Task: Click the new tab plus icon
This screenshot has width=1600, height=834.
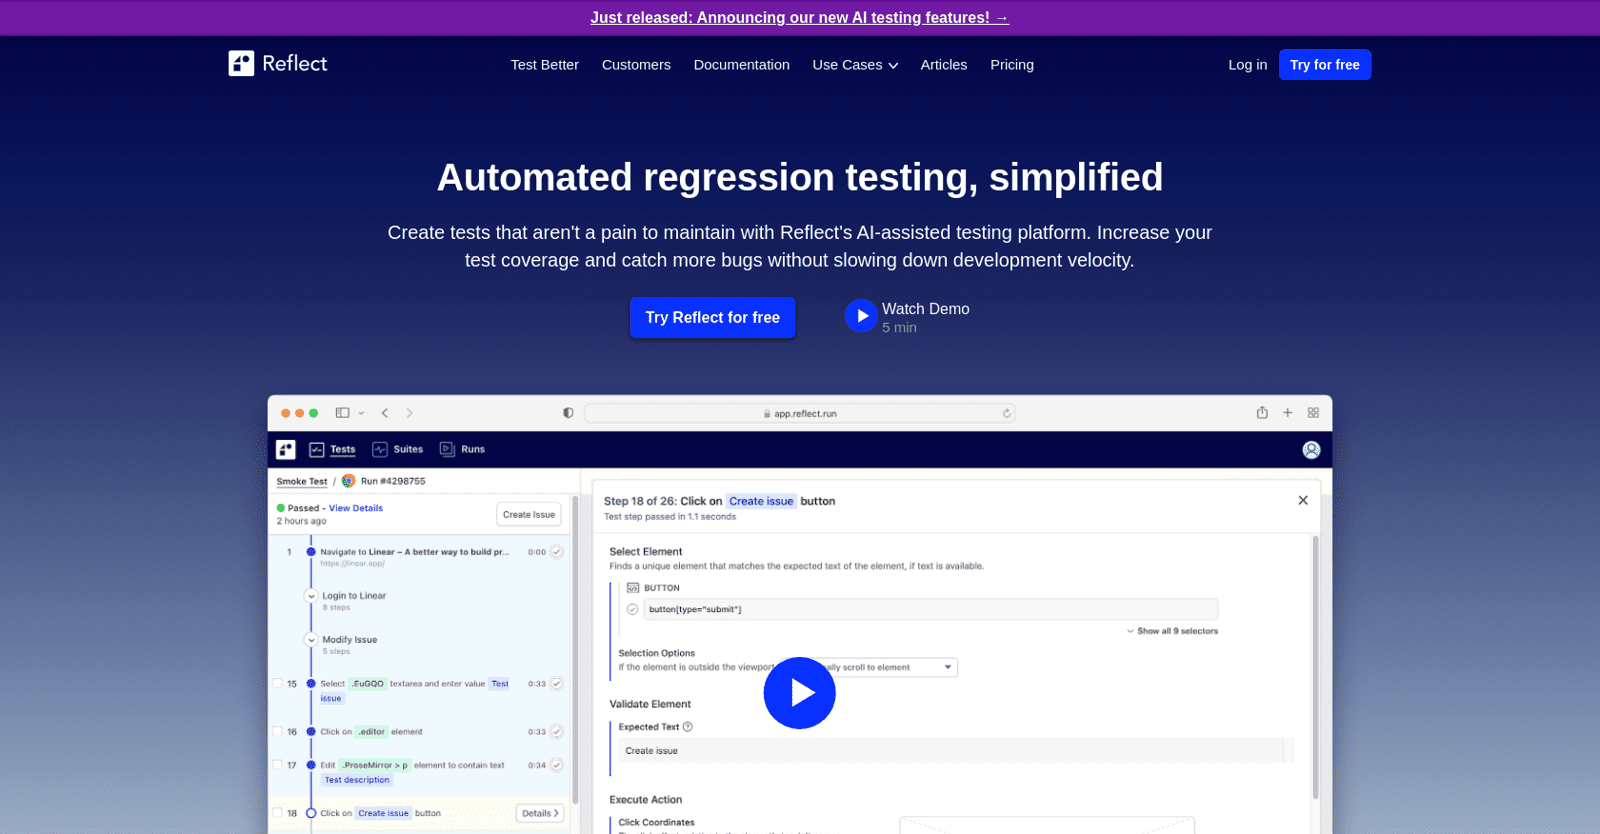Action: coord(1288,413)
